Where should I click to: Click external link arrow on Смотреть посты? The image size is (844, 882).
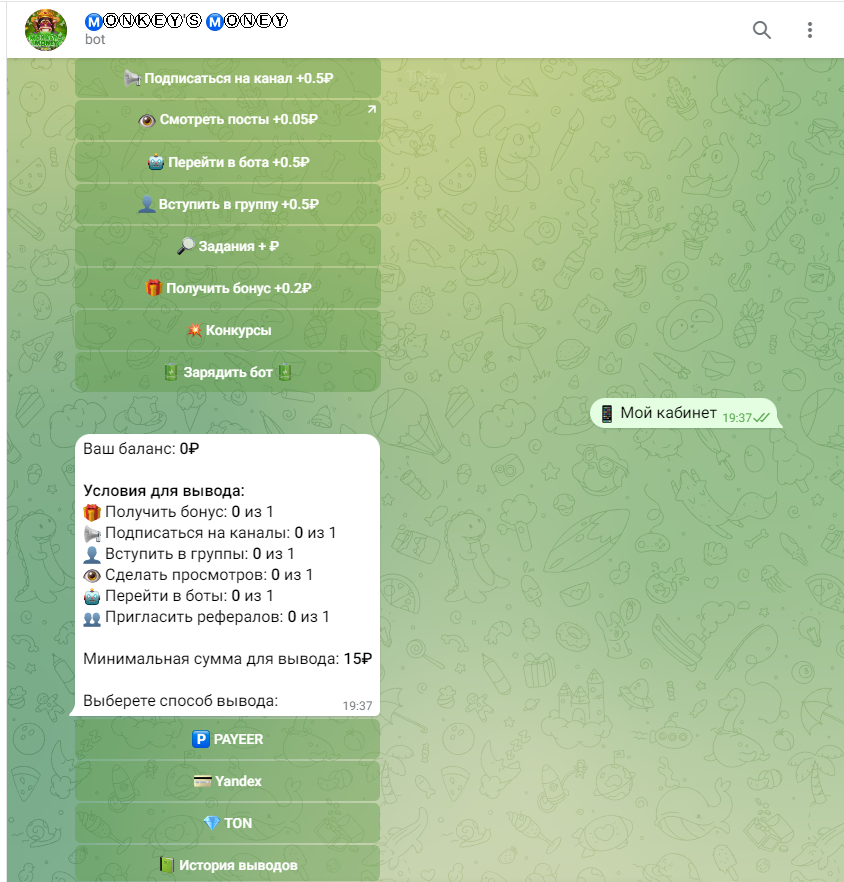[371, 109]
